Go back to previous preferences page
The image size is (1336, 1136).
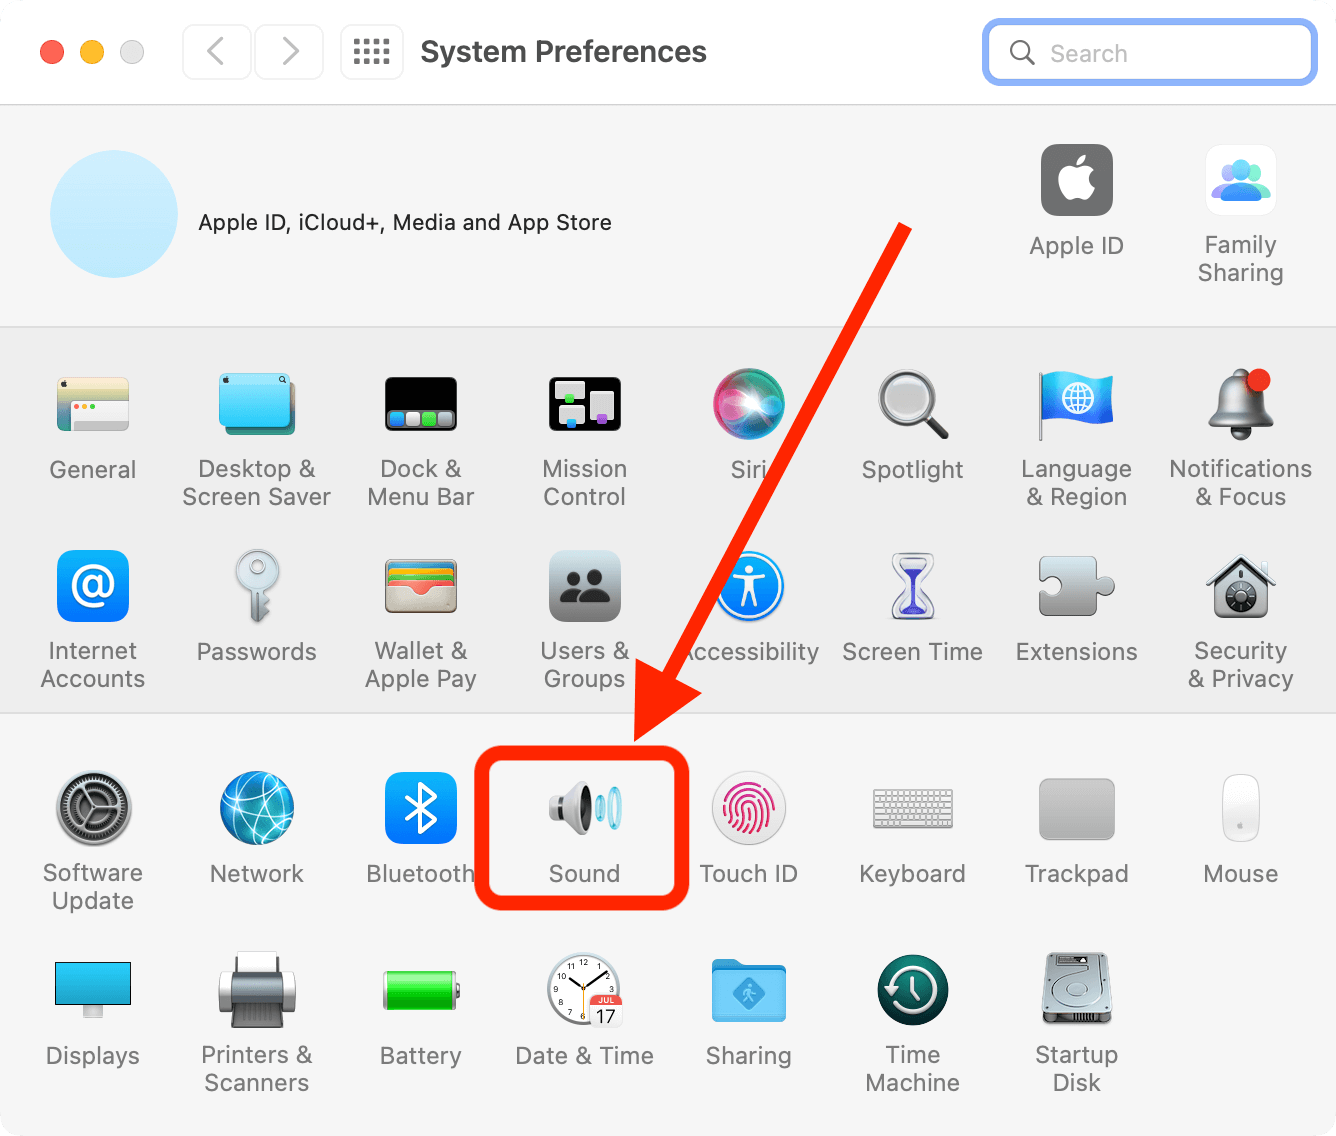[216, 51]
